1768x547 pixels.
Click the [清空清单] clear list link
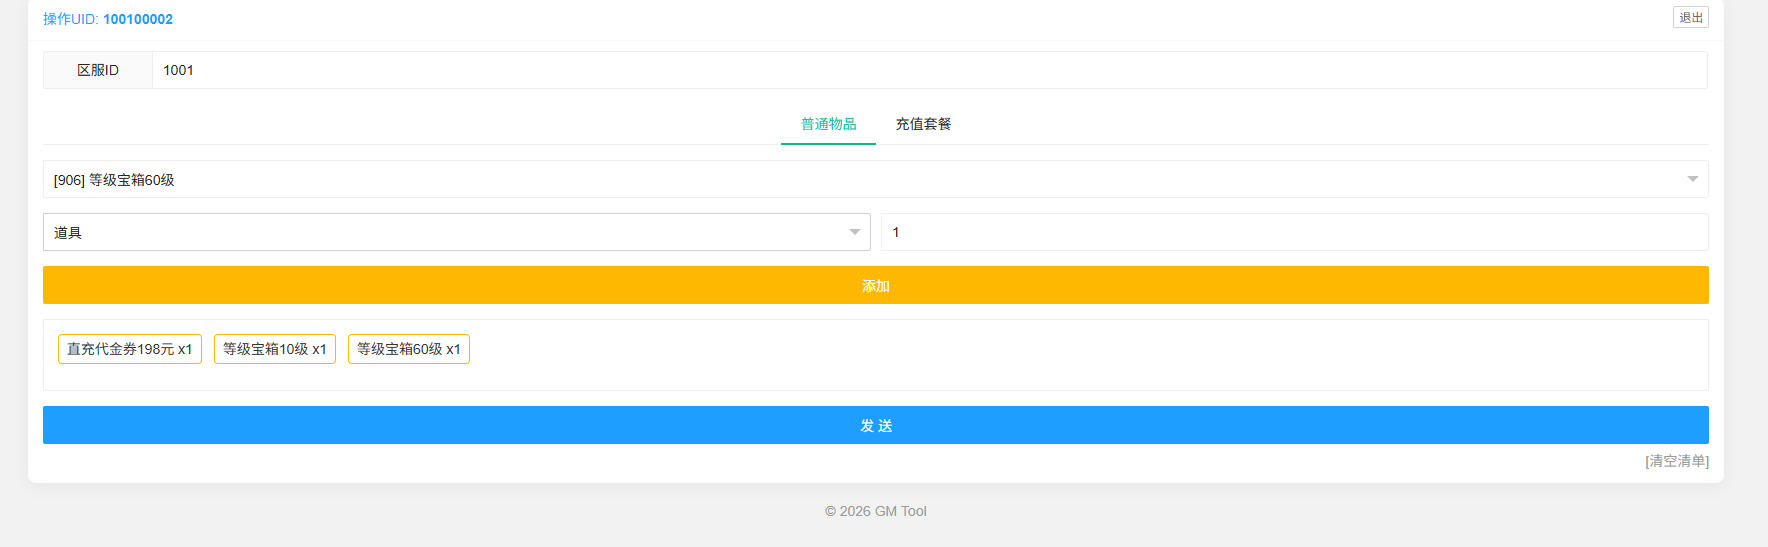pos(1676,461)
